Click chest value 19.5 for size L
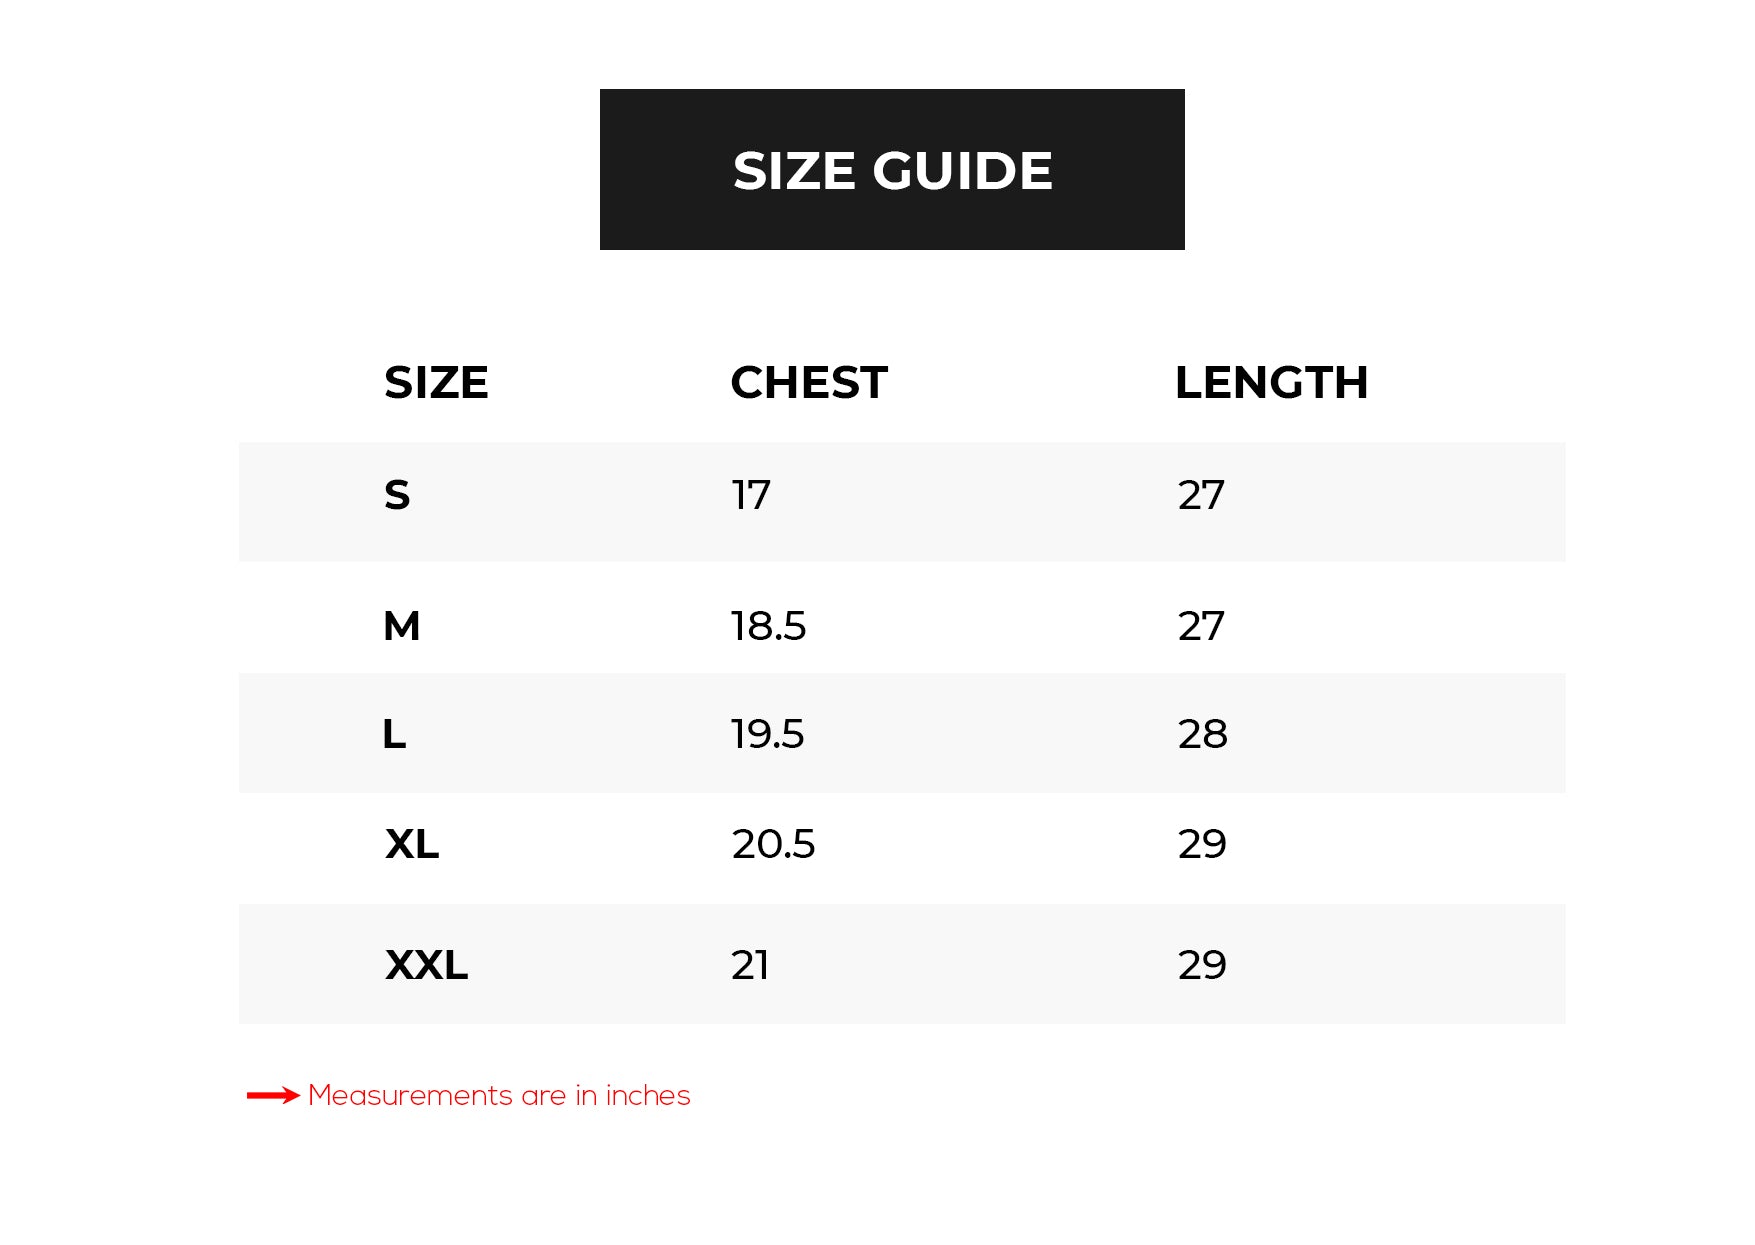This screenshot has height=1245, width=1755. tap(767, 734)
